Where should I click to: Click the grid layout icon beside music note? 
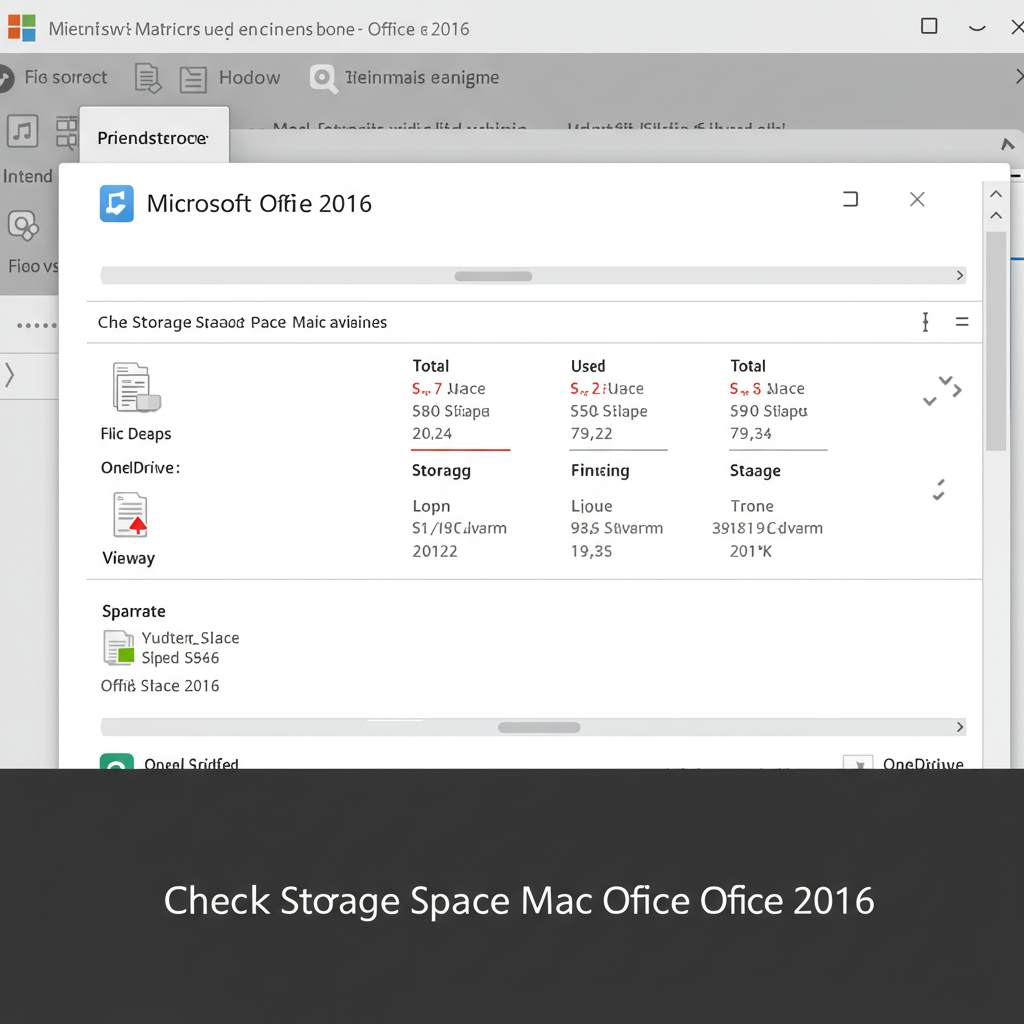(67, 133)
